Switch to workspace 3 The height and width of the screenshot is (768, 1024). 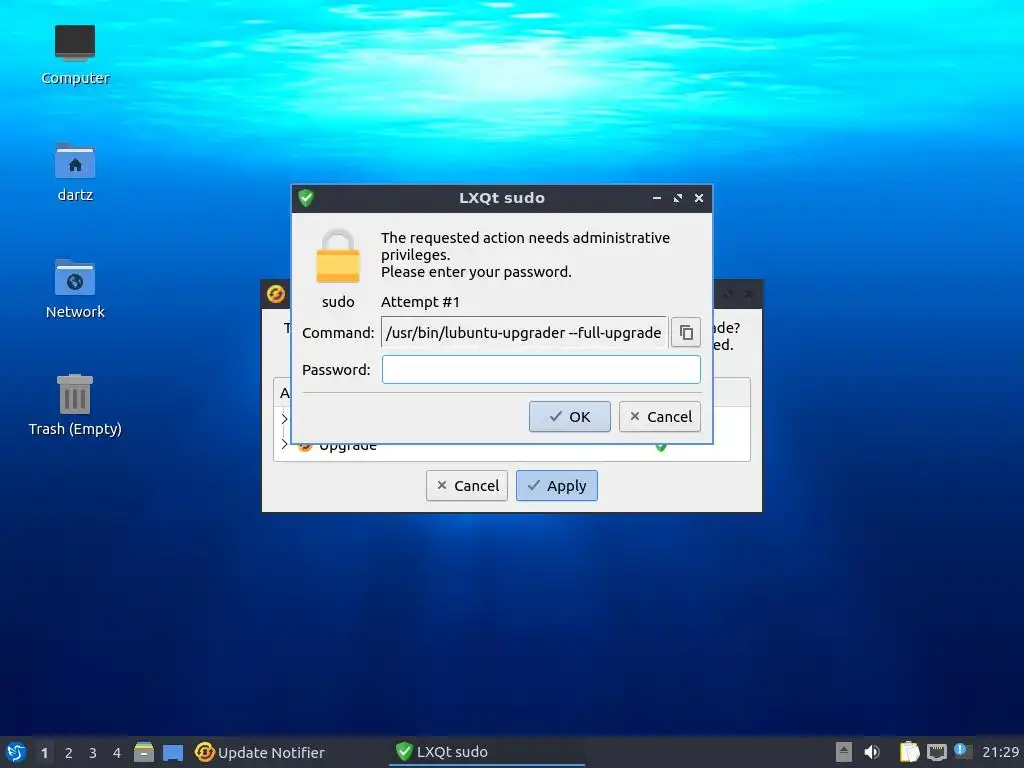[93, 753]
